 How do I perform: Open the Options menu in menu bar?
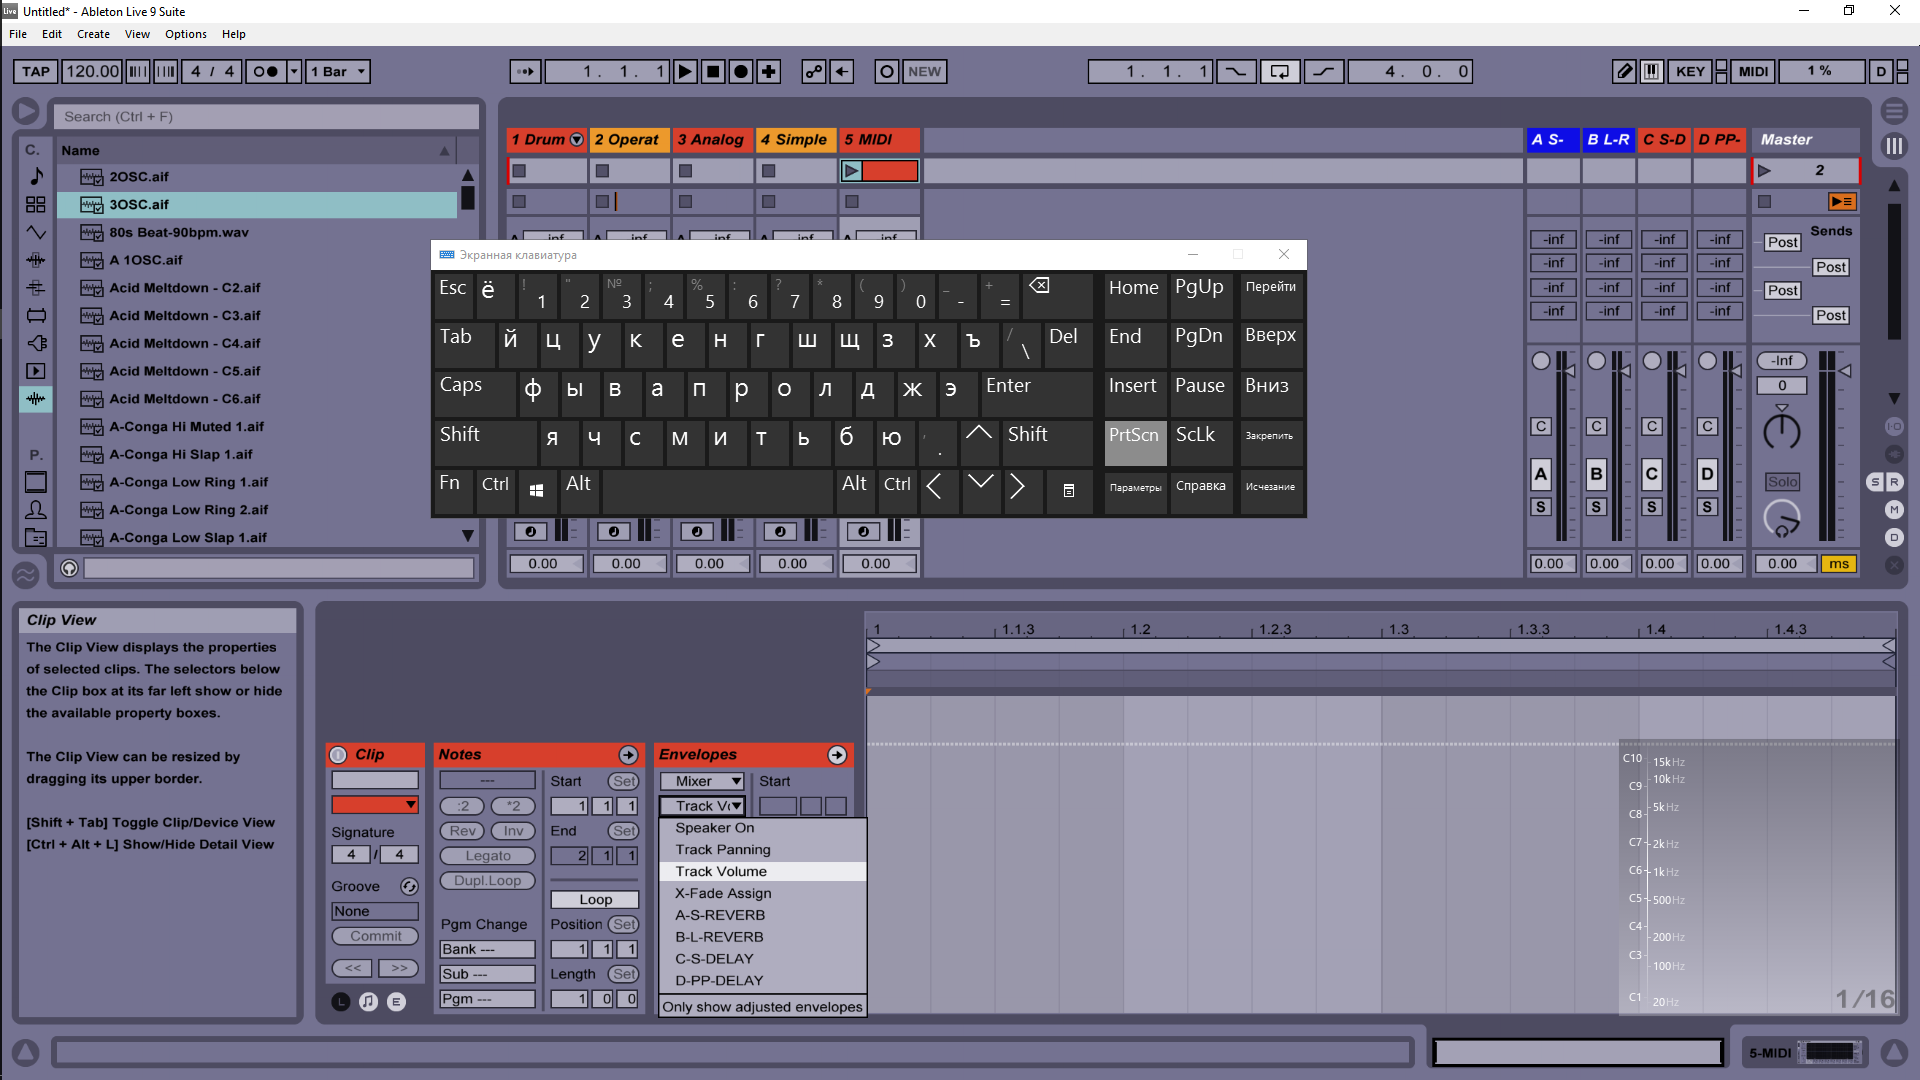(x=185, y=33)
